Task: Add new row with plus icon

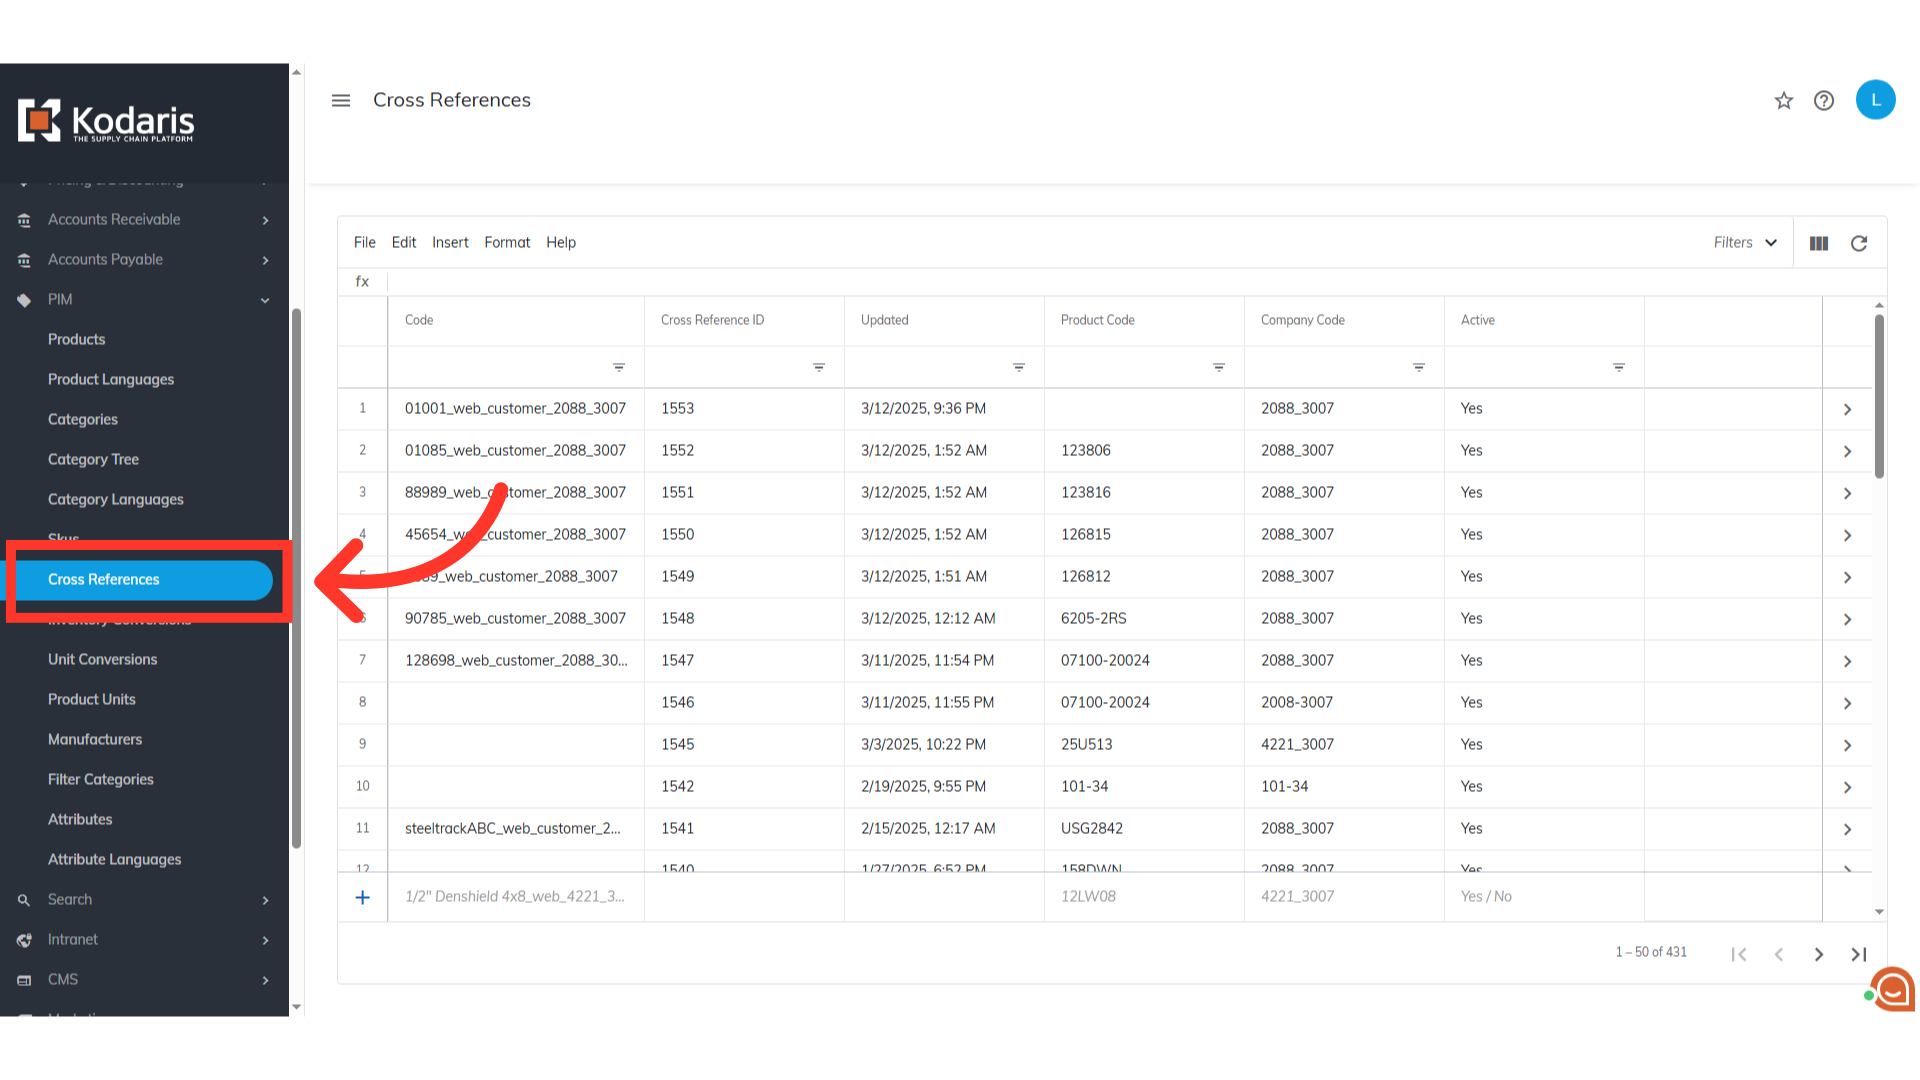Action: coord(363,897)
